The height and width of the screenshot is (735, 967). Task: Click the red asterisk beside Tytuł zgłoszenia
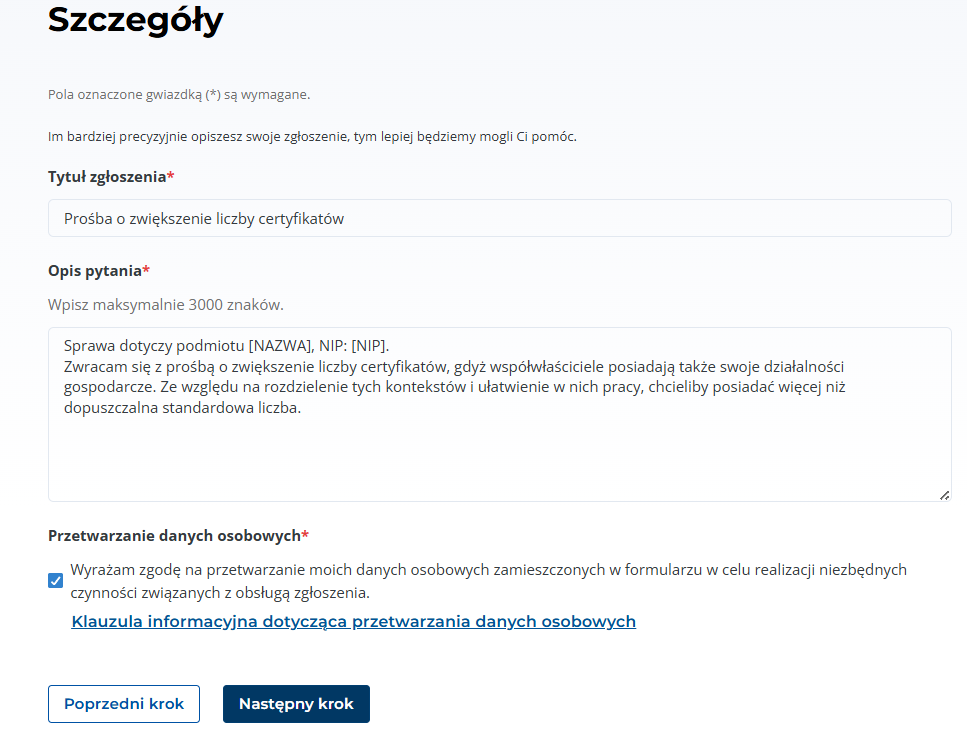tap(171, 176)
